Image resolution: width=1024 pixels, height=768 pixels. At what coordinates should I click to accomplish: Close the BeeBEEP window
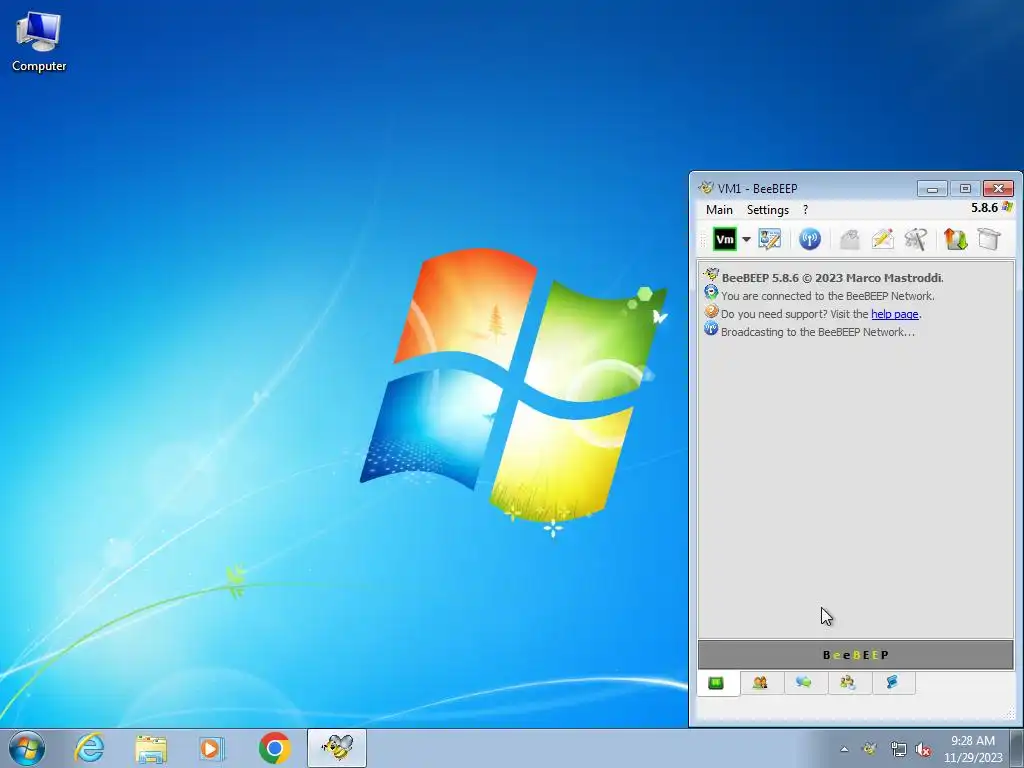point(999,189)
